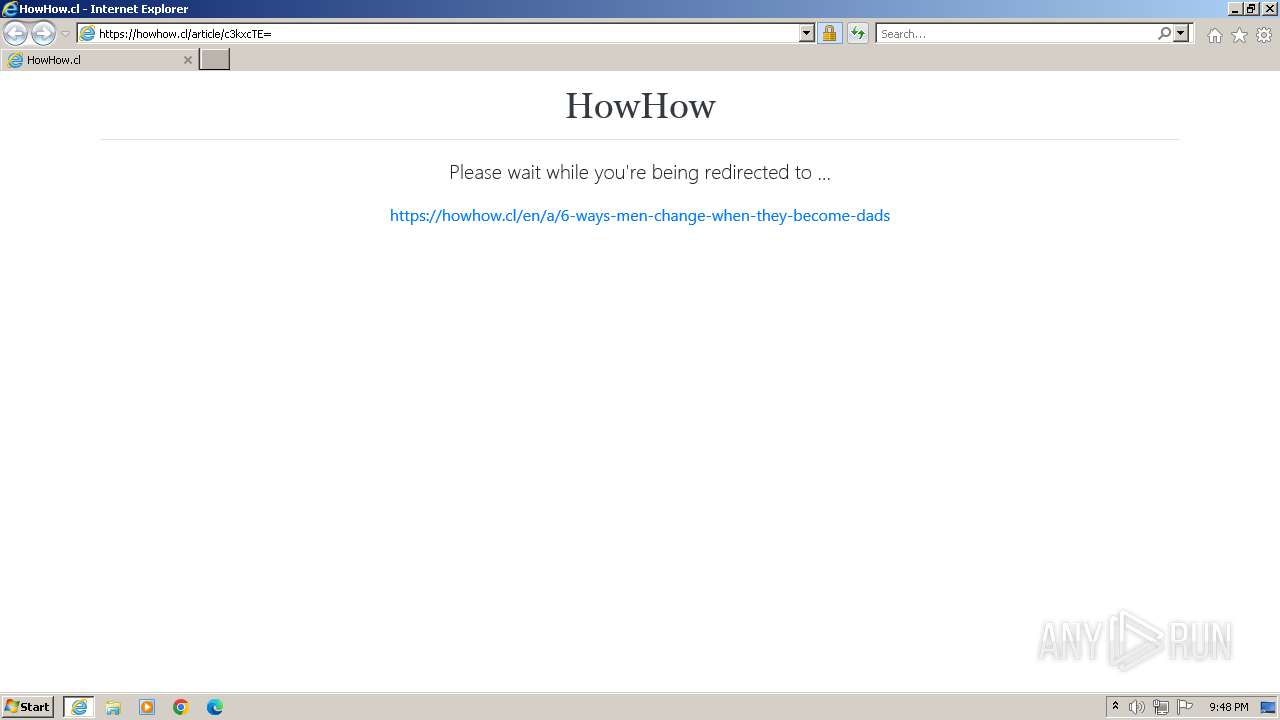The image size is (1280, 720).
Task: Click the search magnifier icon
Action: coord(1164,34)
